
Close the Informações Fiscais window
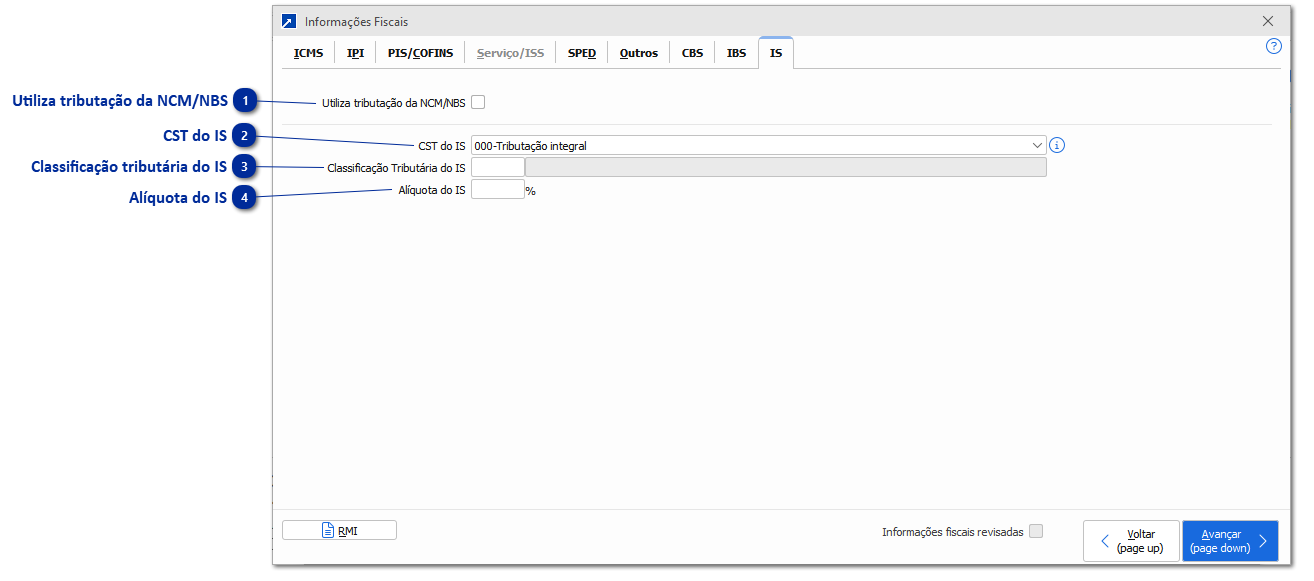(x=1268, y=21)
